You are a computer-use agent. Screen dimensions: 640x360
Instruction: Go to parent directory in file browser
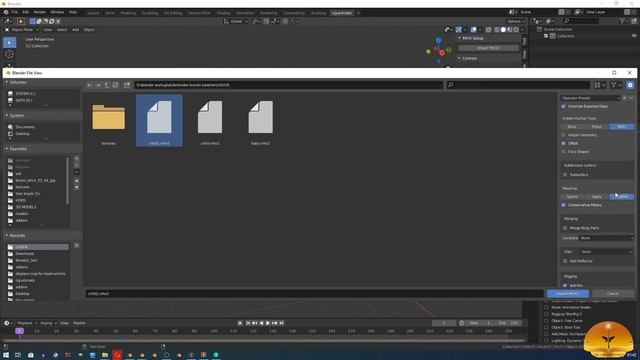(x=107, y=85)
